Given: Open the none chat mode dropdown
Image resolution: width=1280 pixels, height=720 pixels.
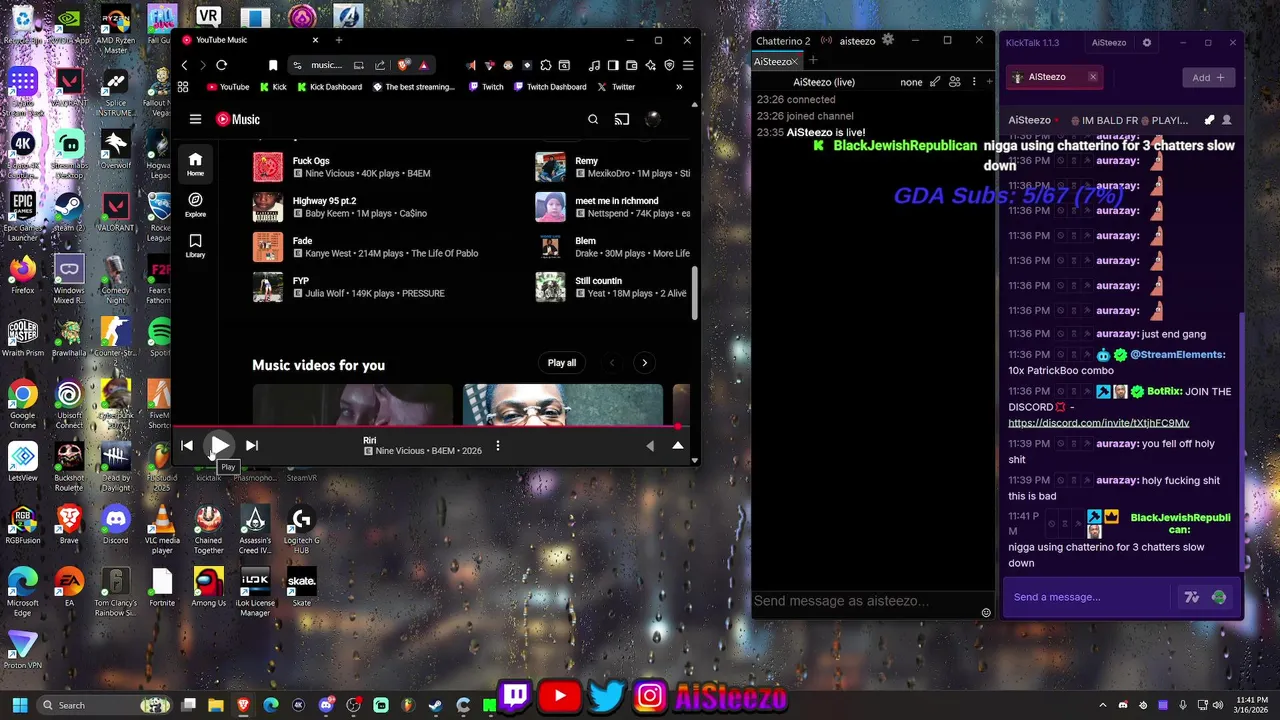Looking at the screenshot, I should 911,82.
